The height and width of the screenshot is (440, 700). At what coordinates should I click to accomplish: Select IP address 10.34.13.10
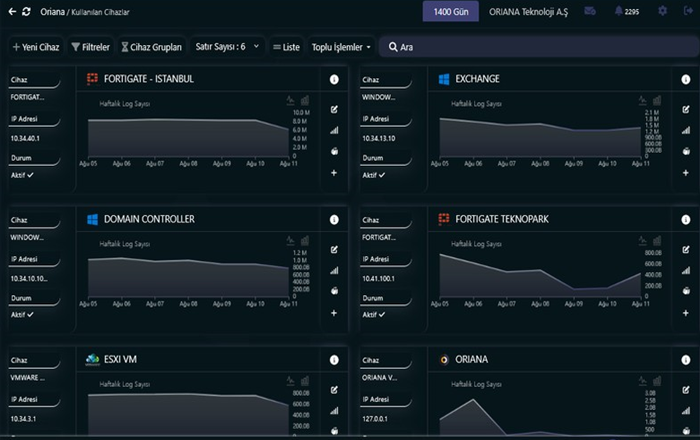(379, 138)
